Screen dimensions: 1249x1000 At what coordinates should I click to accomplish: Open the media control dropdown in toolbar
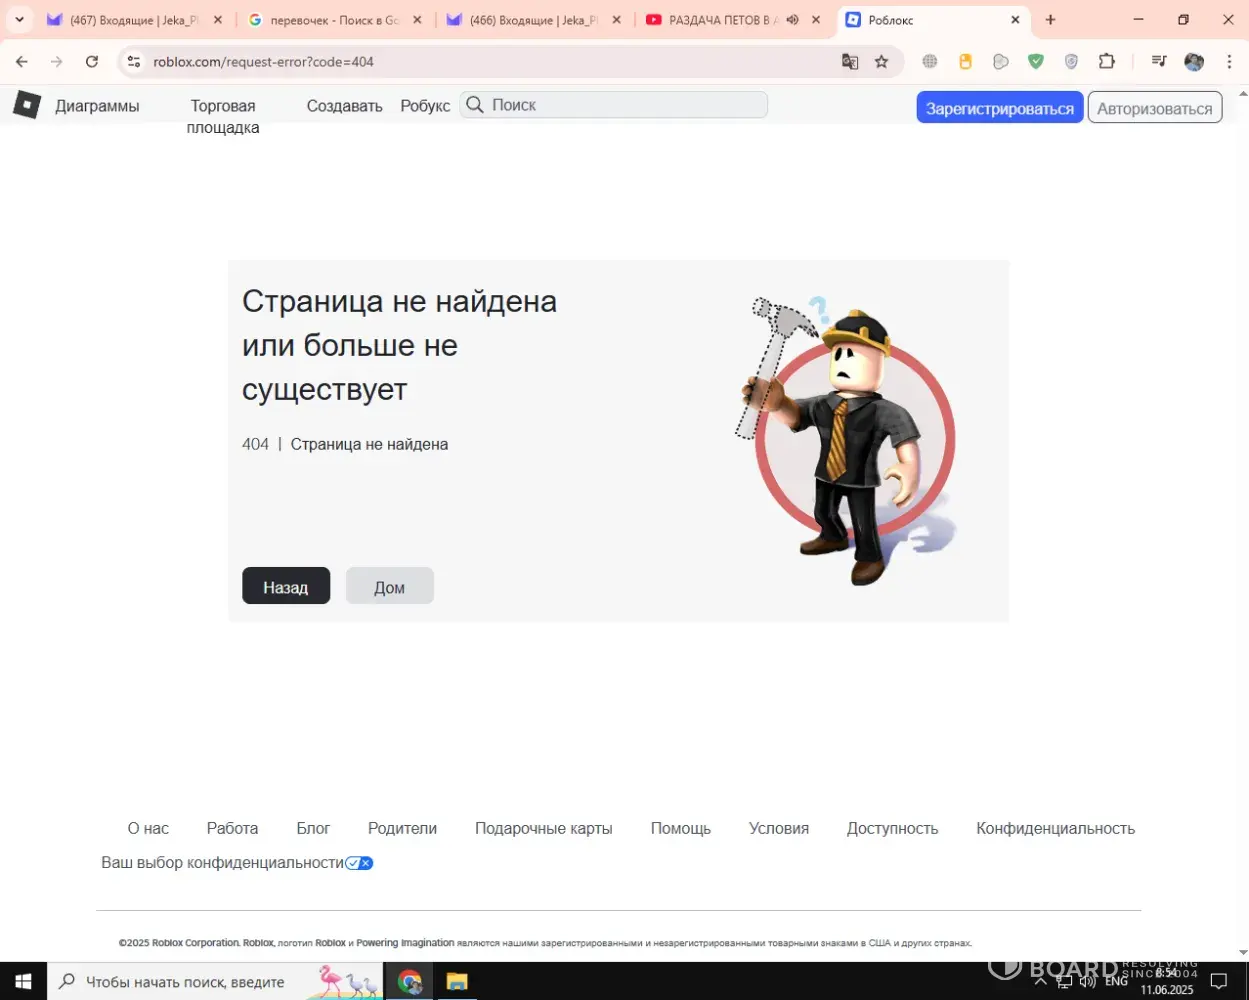click(x=1159, y=62)
